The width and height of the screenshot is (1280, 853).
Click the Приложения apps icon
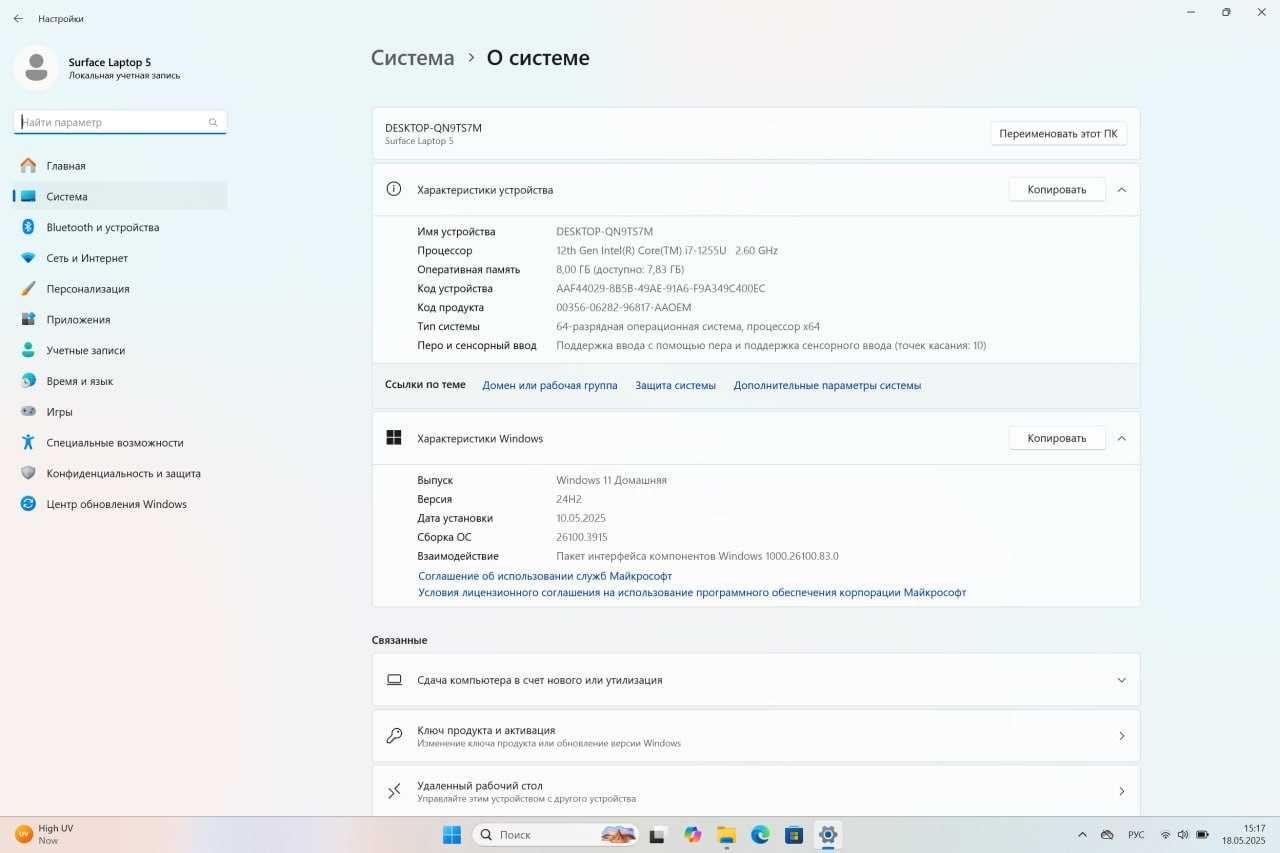[28, 320]
